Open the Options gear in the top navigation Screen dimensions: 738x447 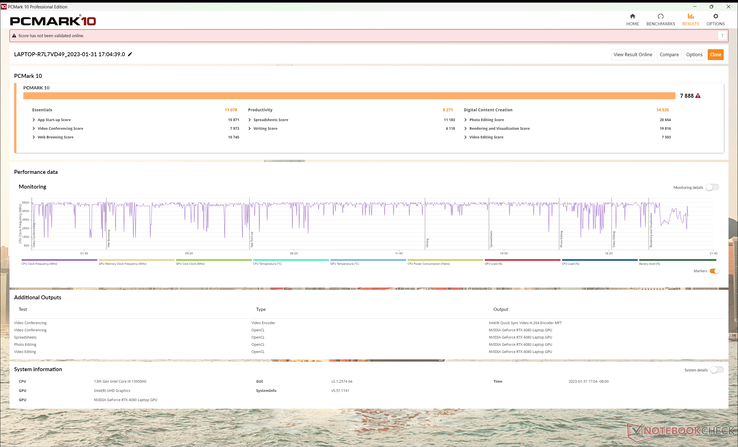[715, 16]
